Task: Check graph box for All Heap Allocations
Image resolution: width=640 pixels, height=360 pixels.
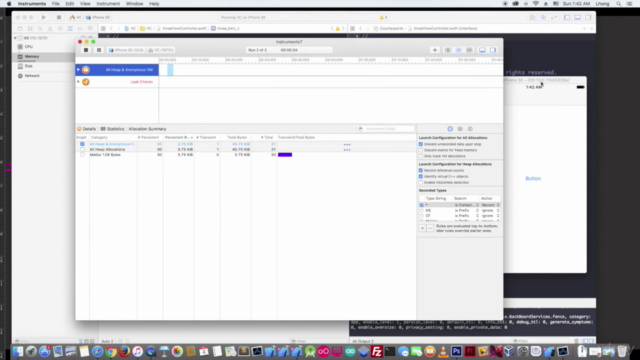Action: pyautogui.click(x=82, y=149)
